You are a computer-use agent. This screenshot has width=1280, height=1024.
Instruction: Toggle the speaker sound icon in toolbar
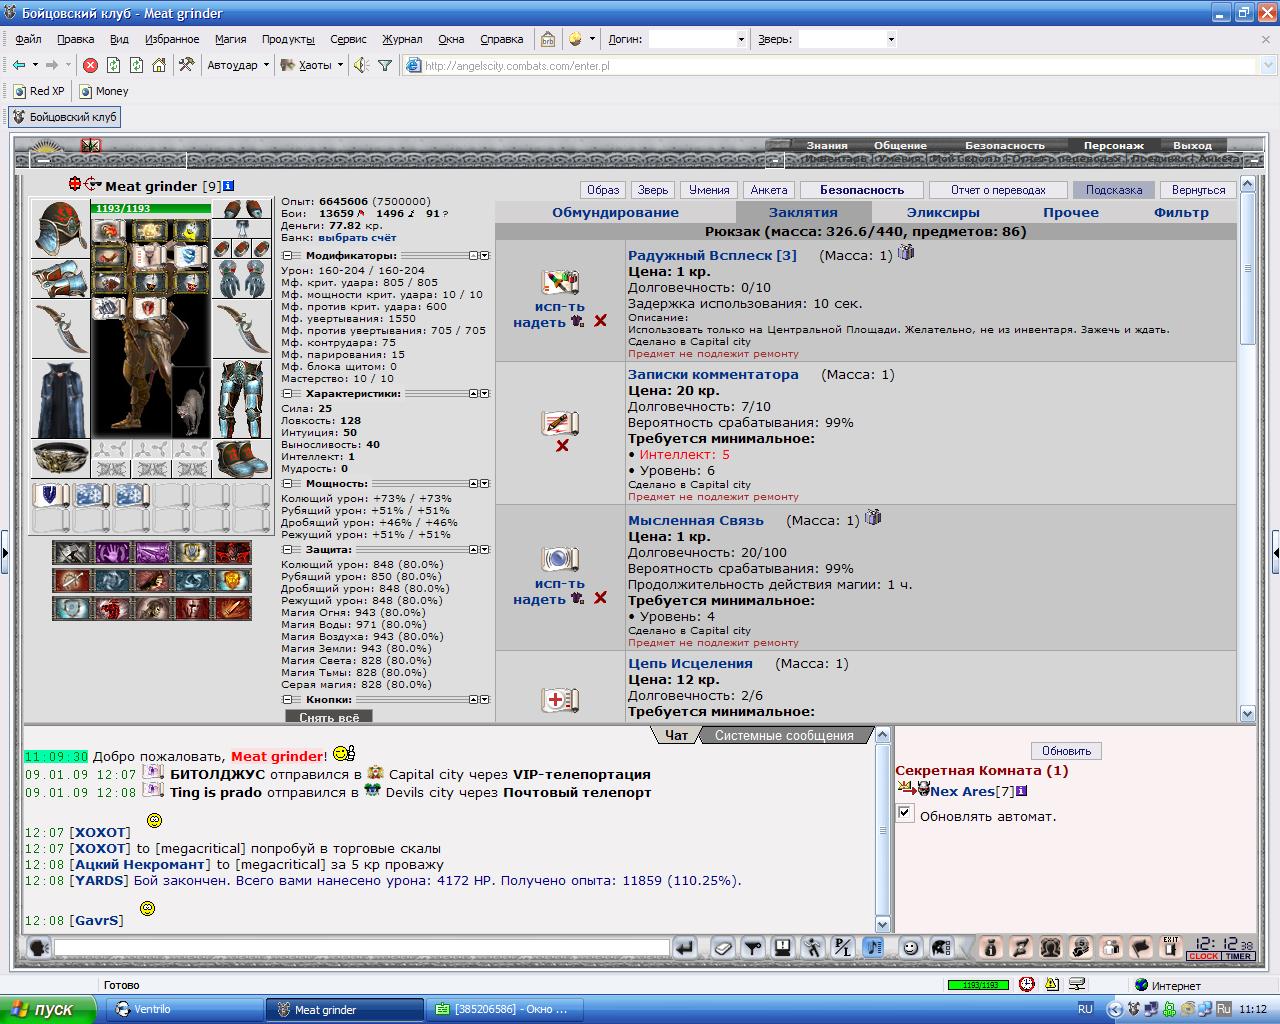[x=360, y=65]
